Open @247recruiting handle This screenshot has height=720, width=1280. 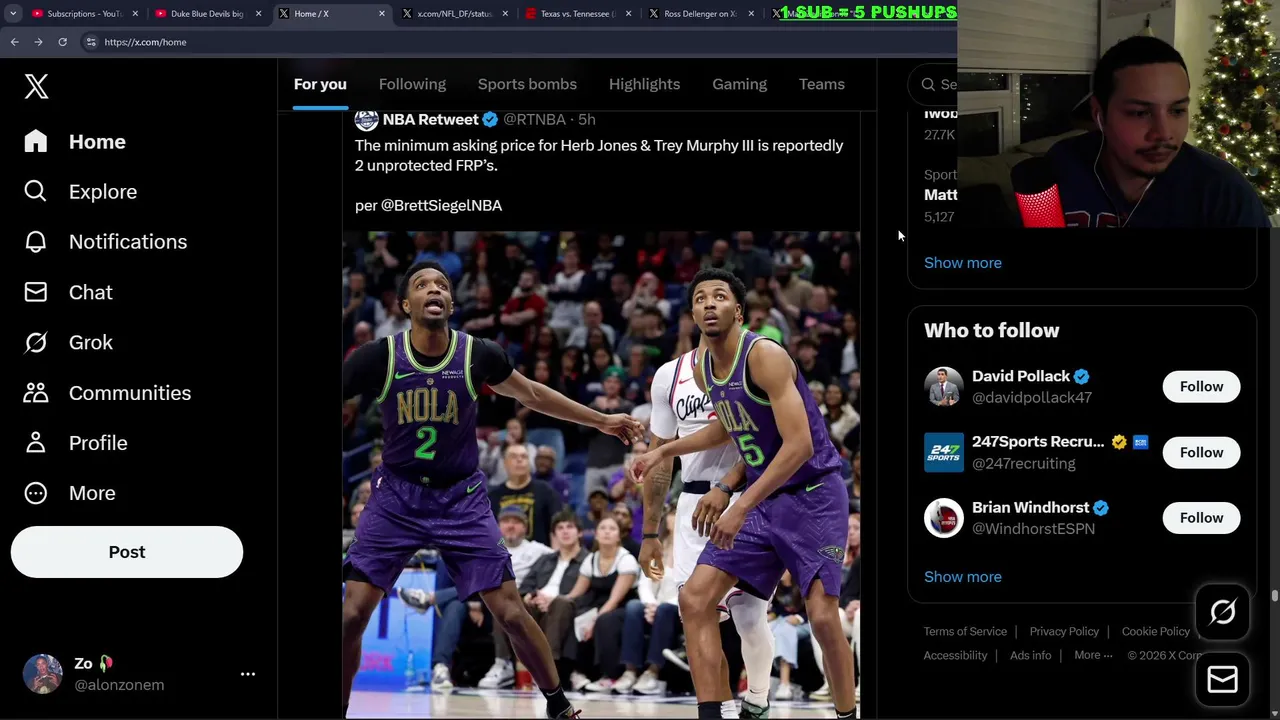pos(1024,463)
